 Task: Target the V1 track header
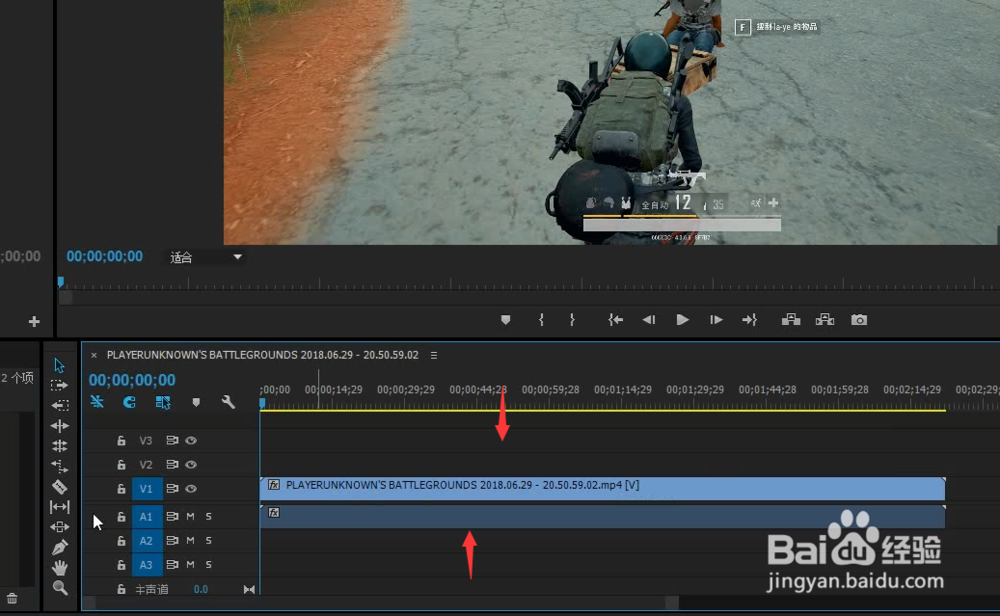point(147,489)
